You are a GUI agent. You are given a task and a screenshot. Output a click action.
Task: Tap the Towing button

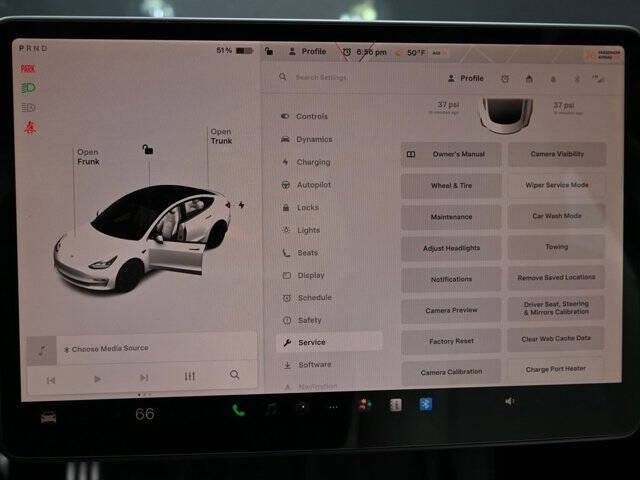tap(556, 247)
